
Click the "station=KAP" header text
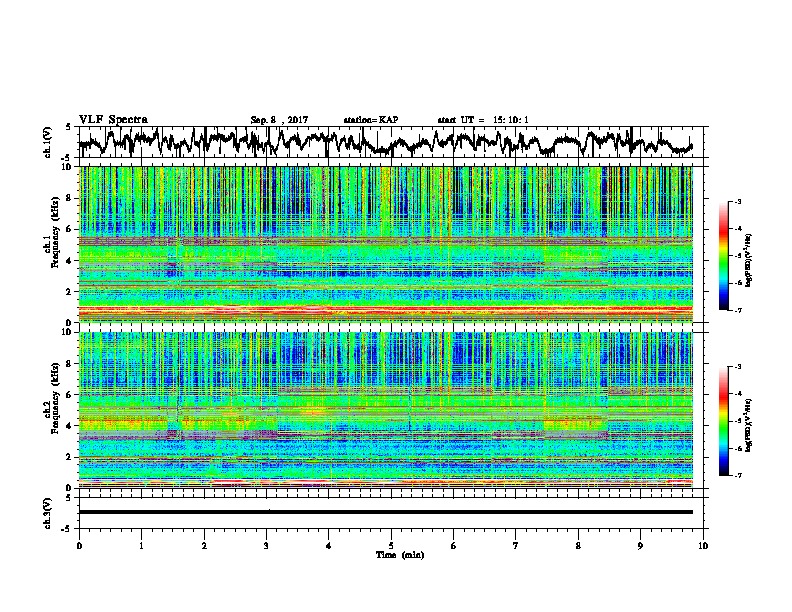pyautogui.click(x=371, y=120)
